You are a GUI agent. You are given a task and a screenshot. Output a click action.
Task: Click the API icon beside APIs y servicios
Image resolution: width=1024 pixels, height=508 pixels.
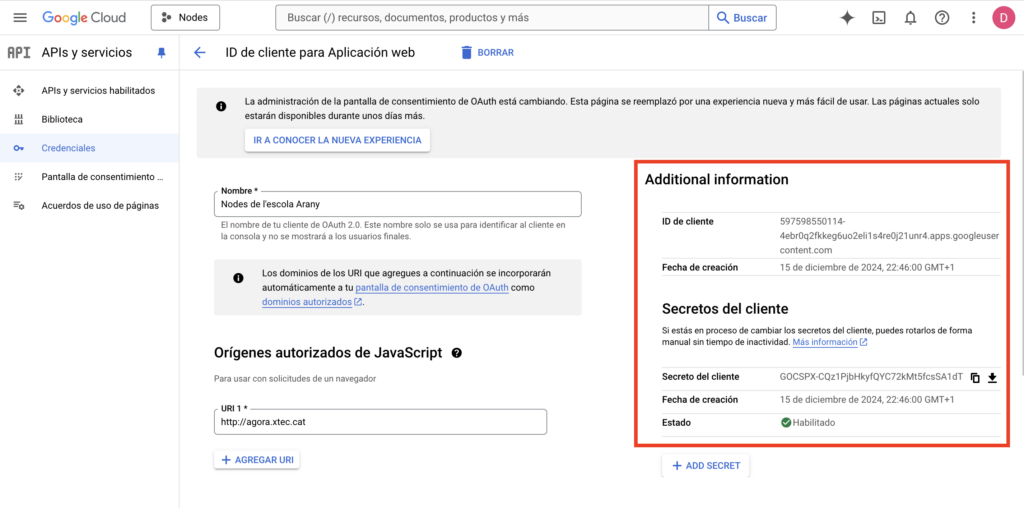19,53
